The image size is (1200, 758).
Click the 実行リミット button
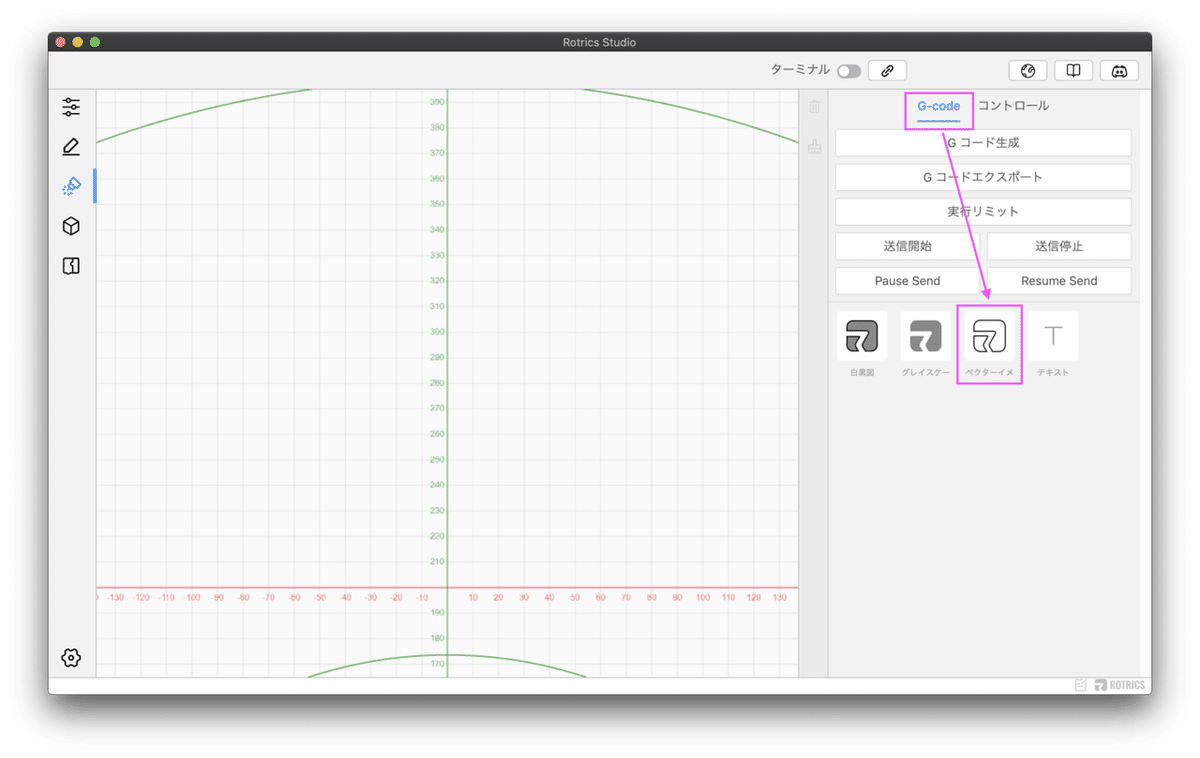click(983, 212)
